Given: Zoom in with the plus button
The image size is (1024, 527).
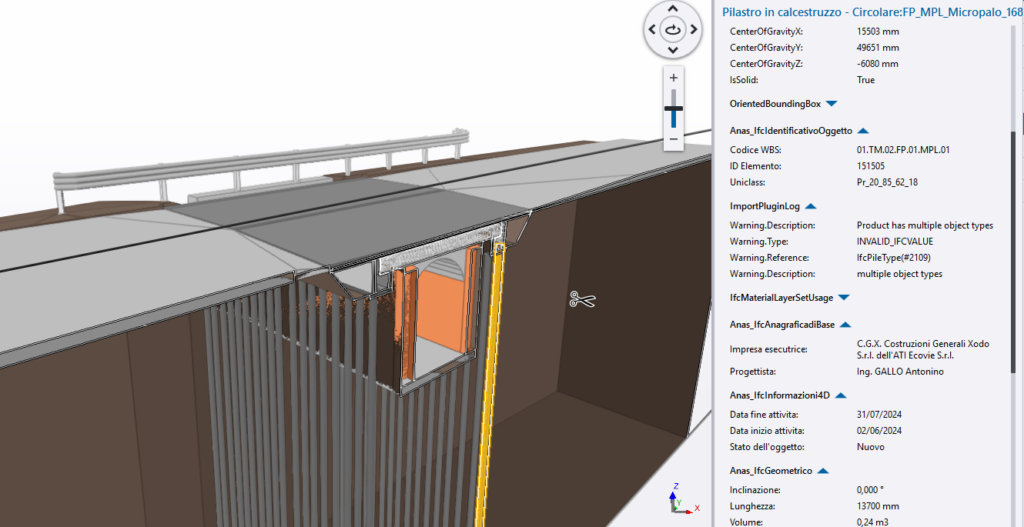Looking at the screenshot, I should 674,78.
